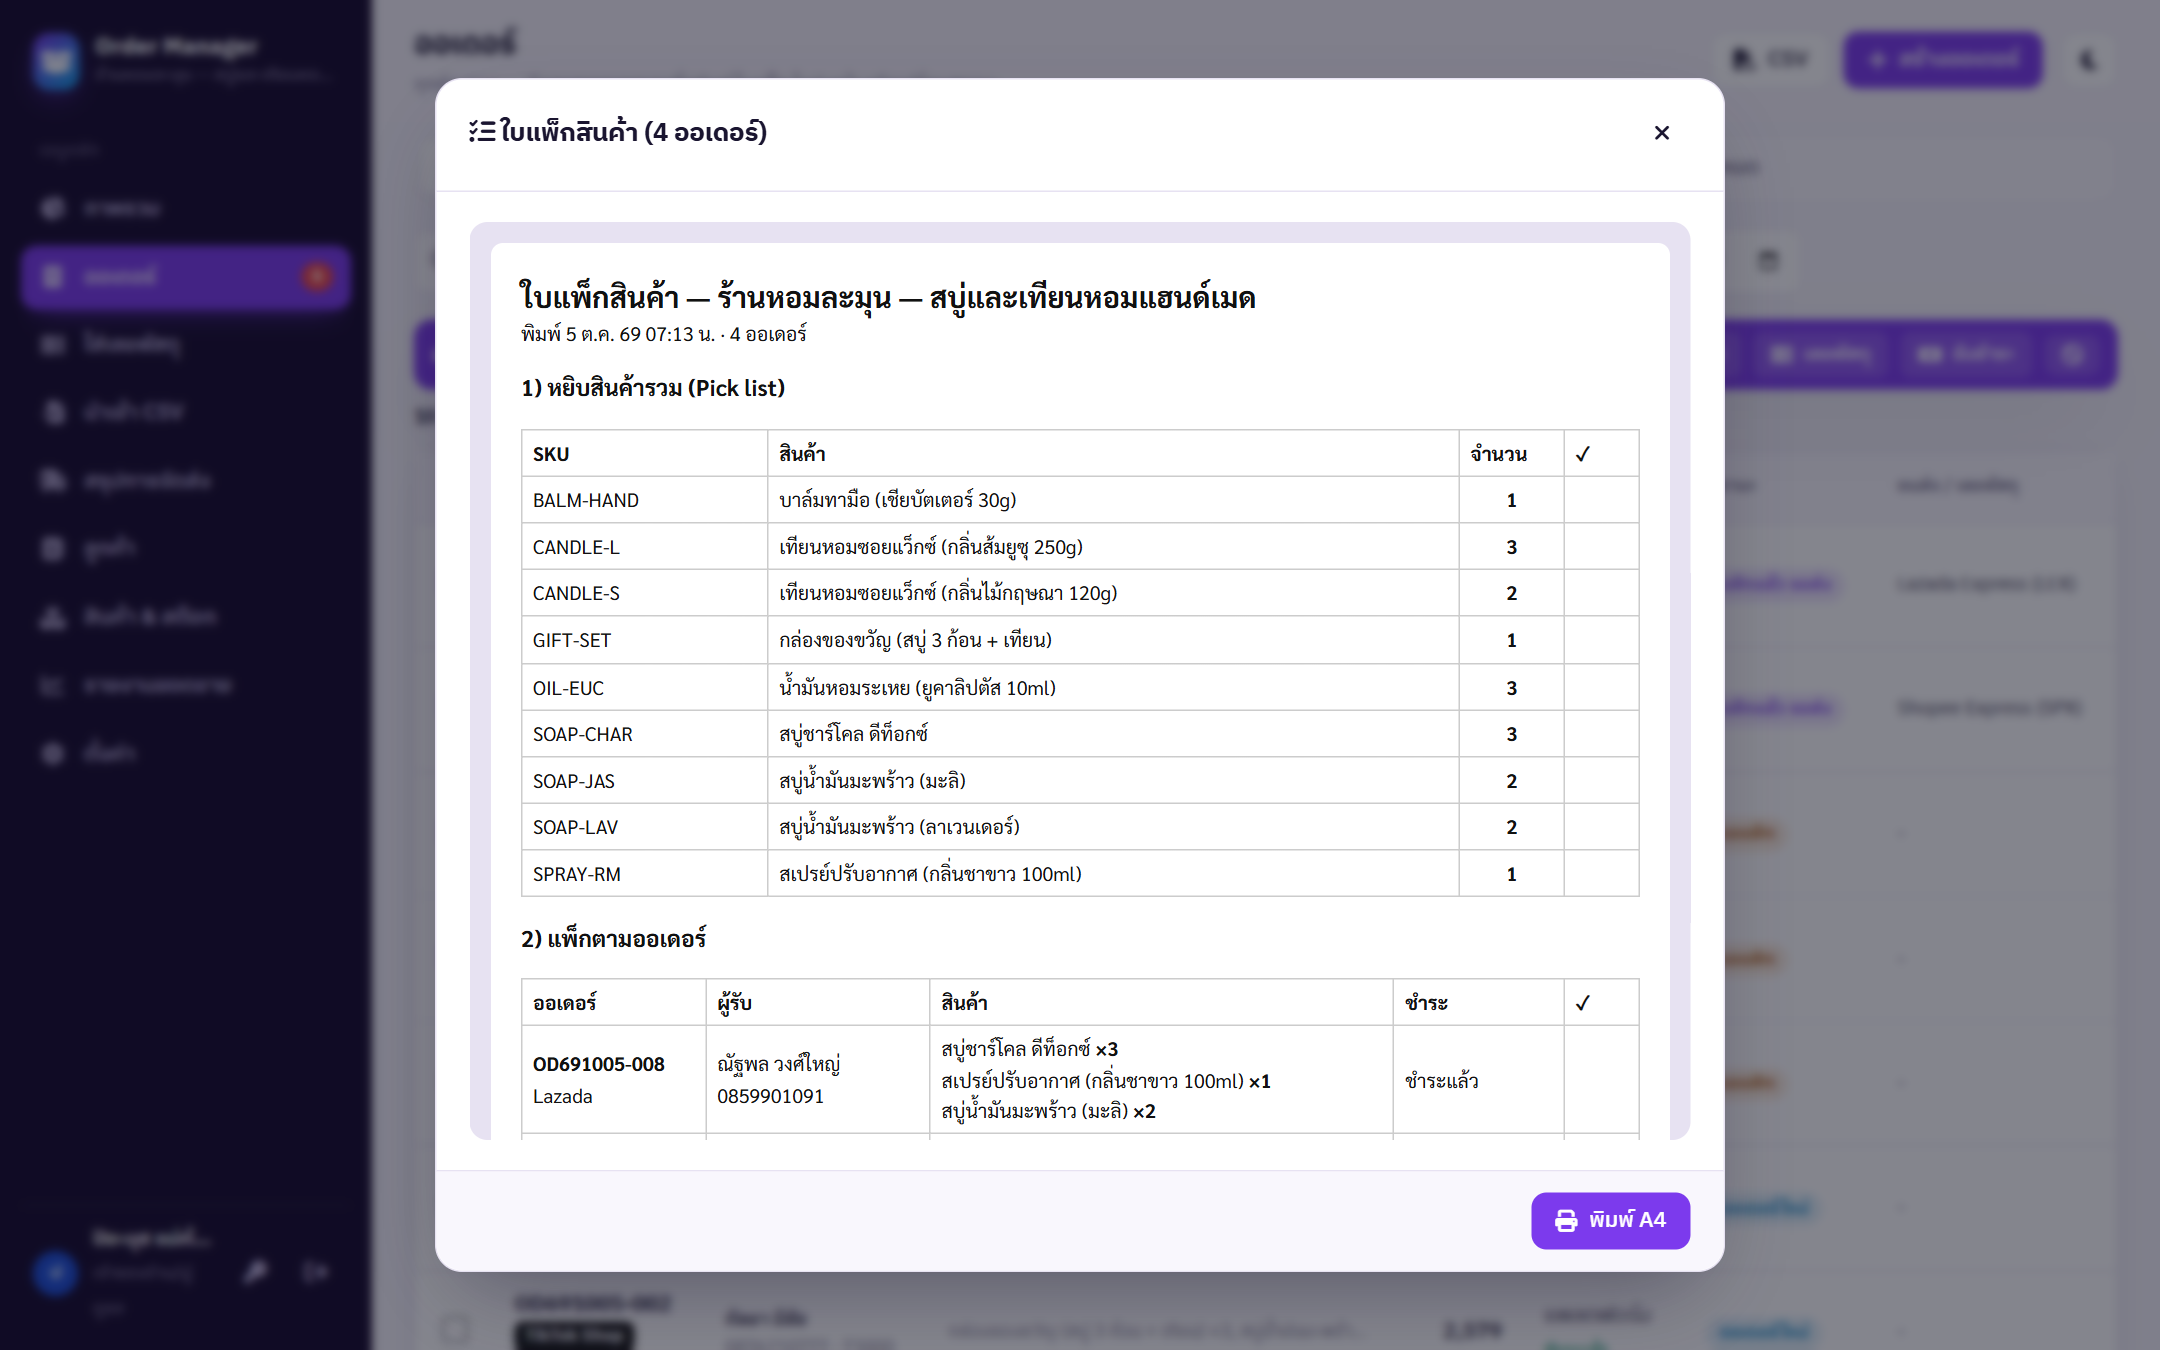Click heading 2) แพ็กตามออเดอร์
The width and height of the screenshot is (2160, 1350).
click(x=613, y=939)
